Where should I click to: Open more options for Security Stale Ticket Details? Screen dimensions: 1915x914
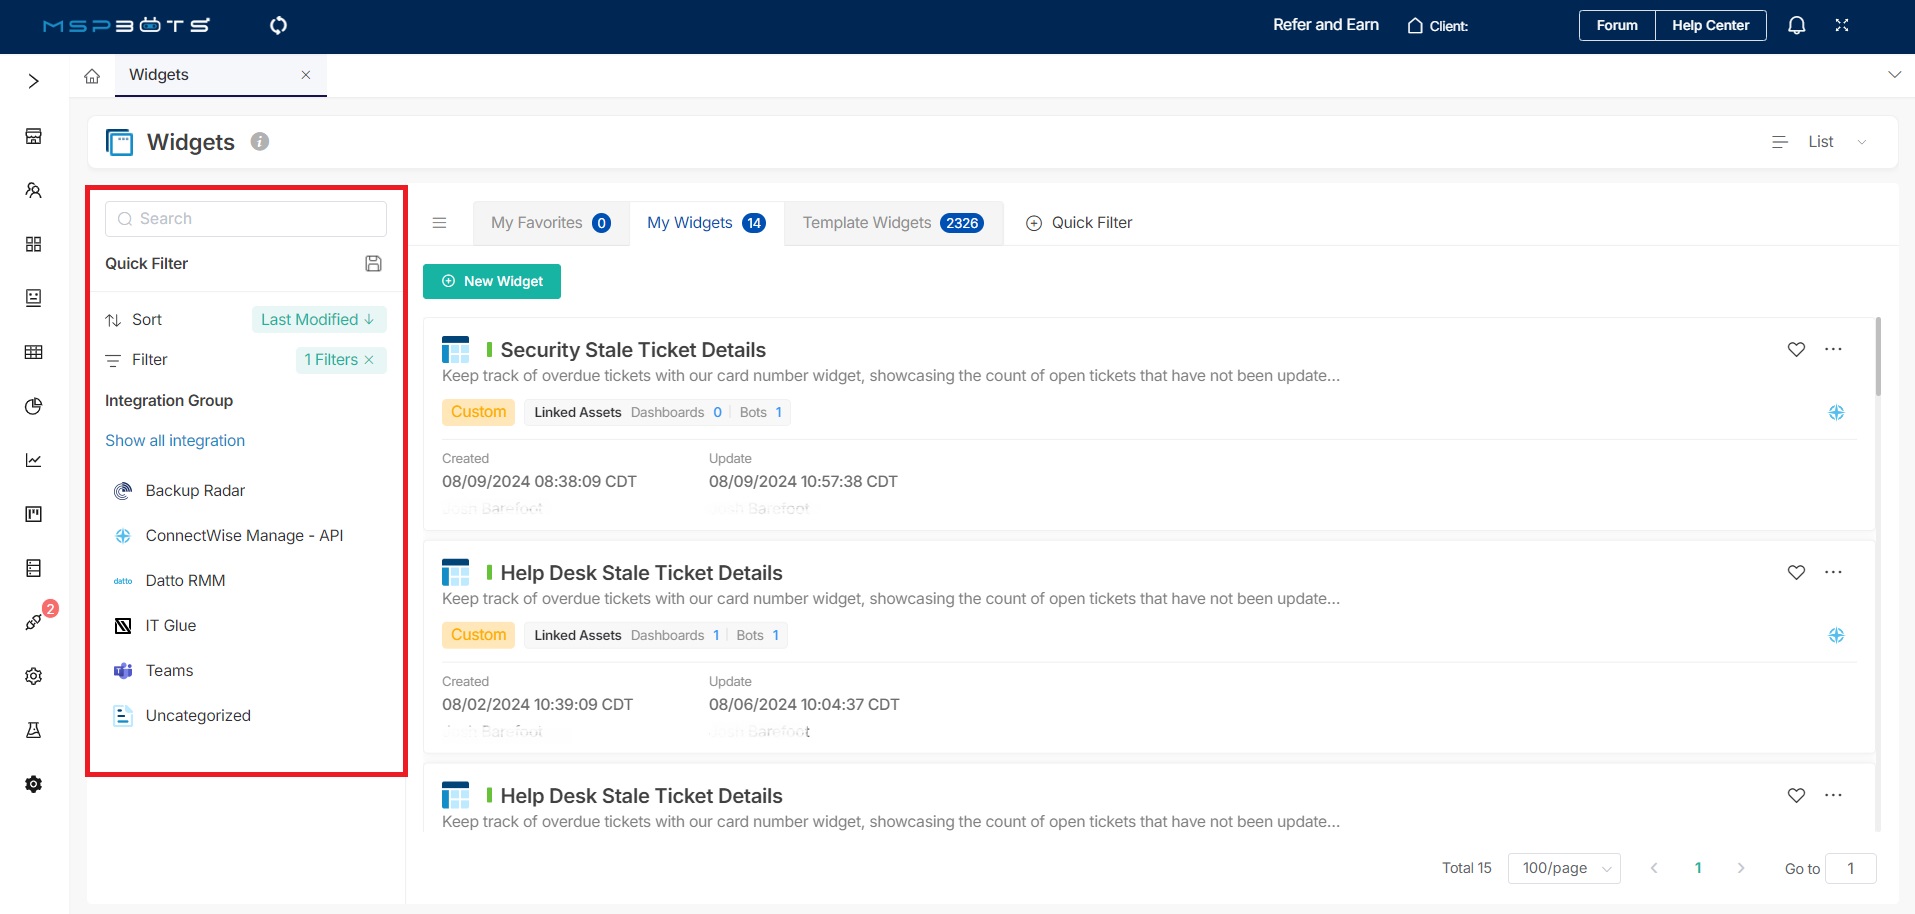pos(1833,349)
